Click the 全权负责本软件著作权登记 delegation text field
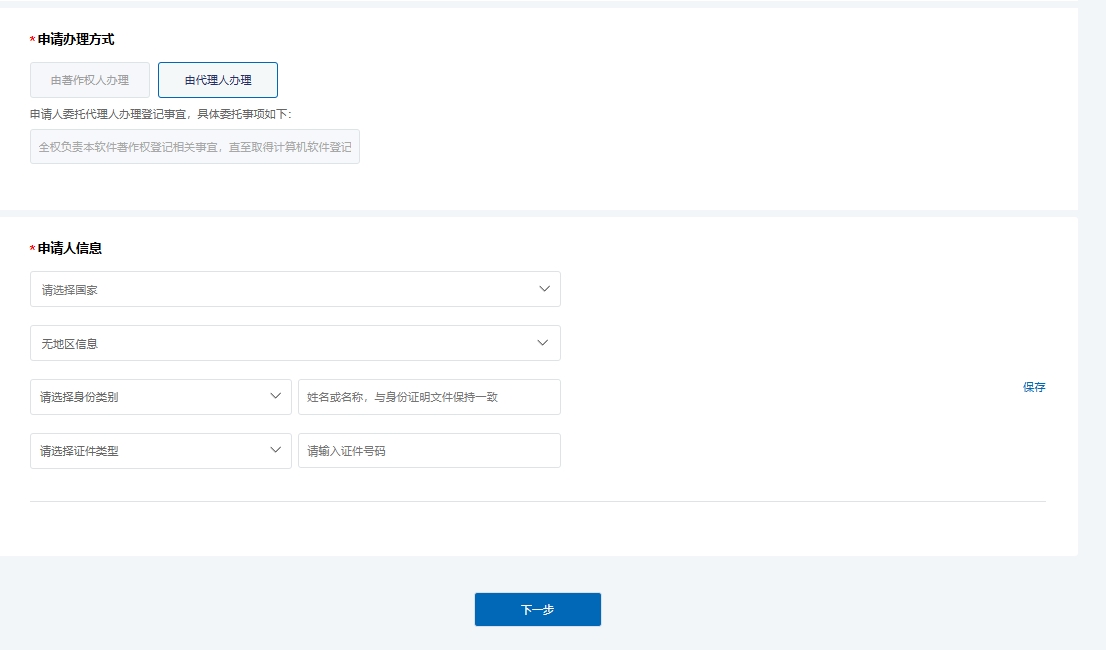The width and height of the screenshot is (1106, 650). click(195, 147)
